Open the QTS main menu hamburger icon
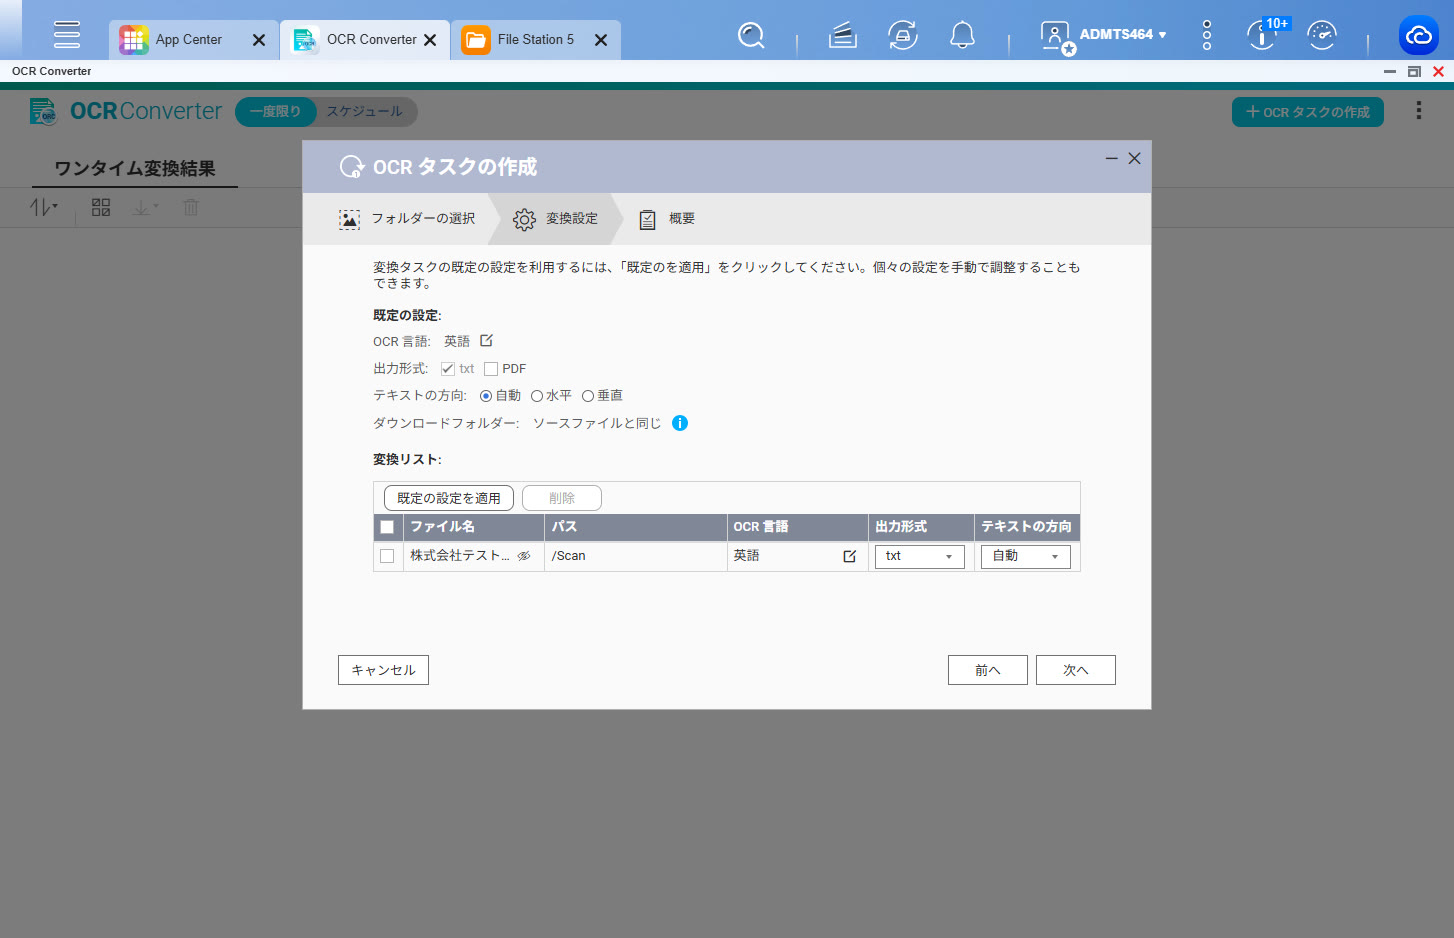 [x=67, y=34]
